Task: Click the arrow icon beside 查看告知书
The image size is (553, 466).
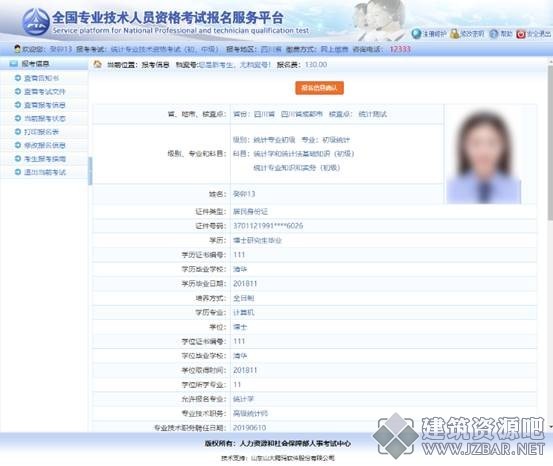Action: tap(18, 78)
